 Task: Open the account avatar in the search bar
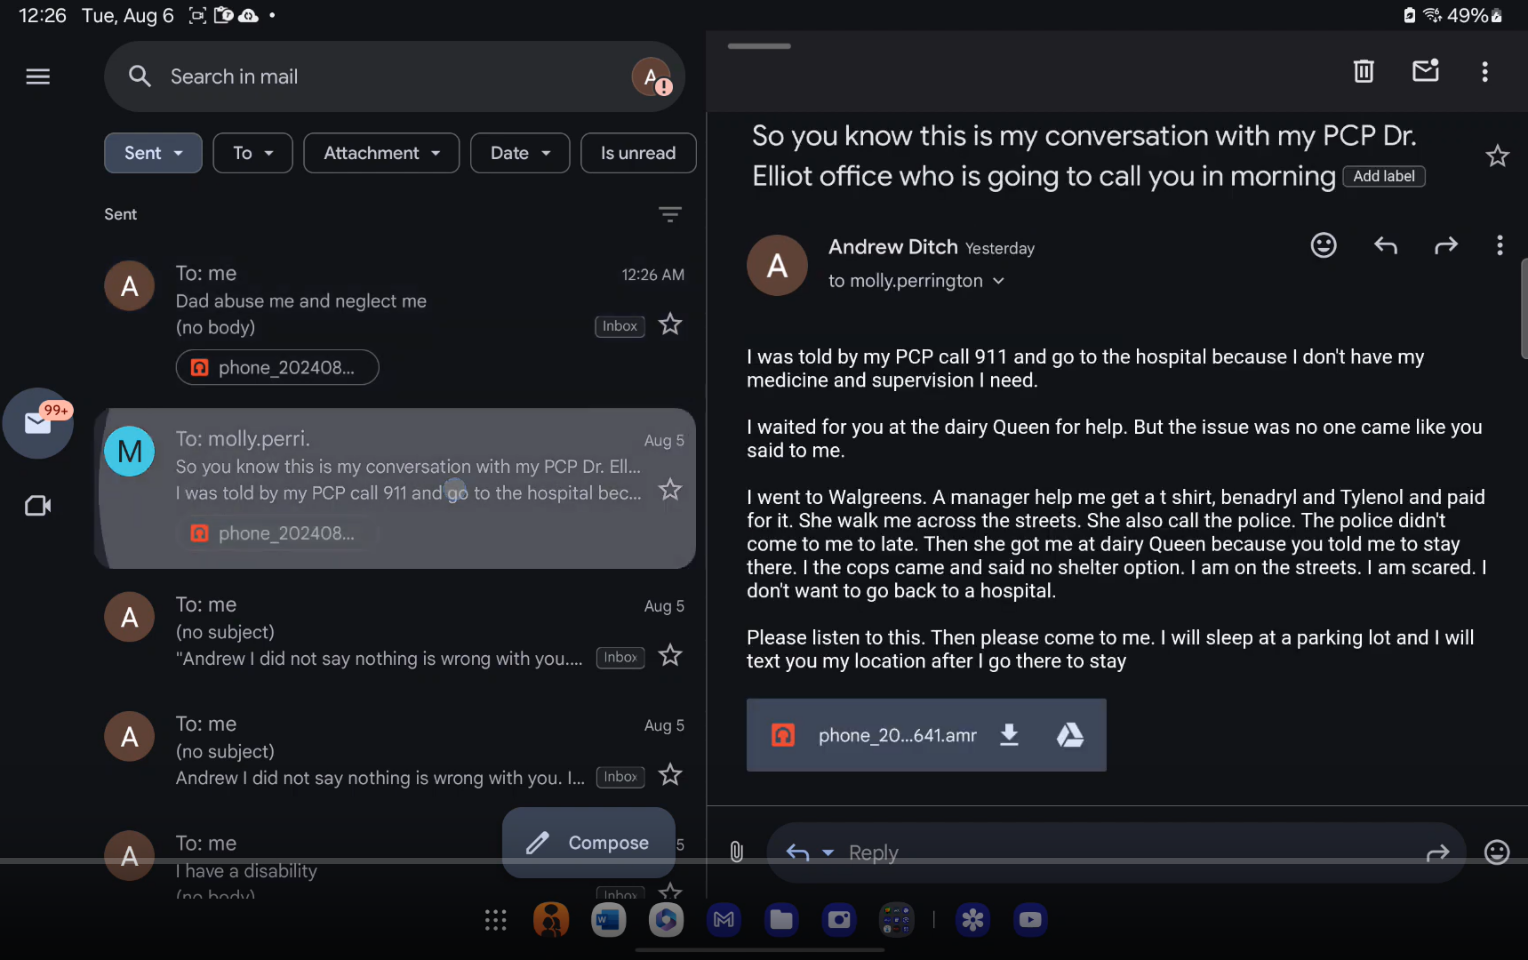point(651,77)
